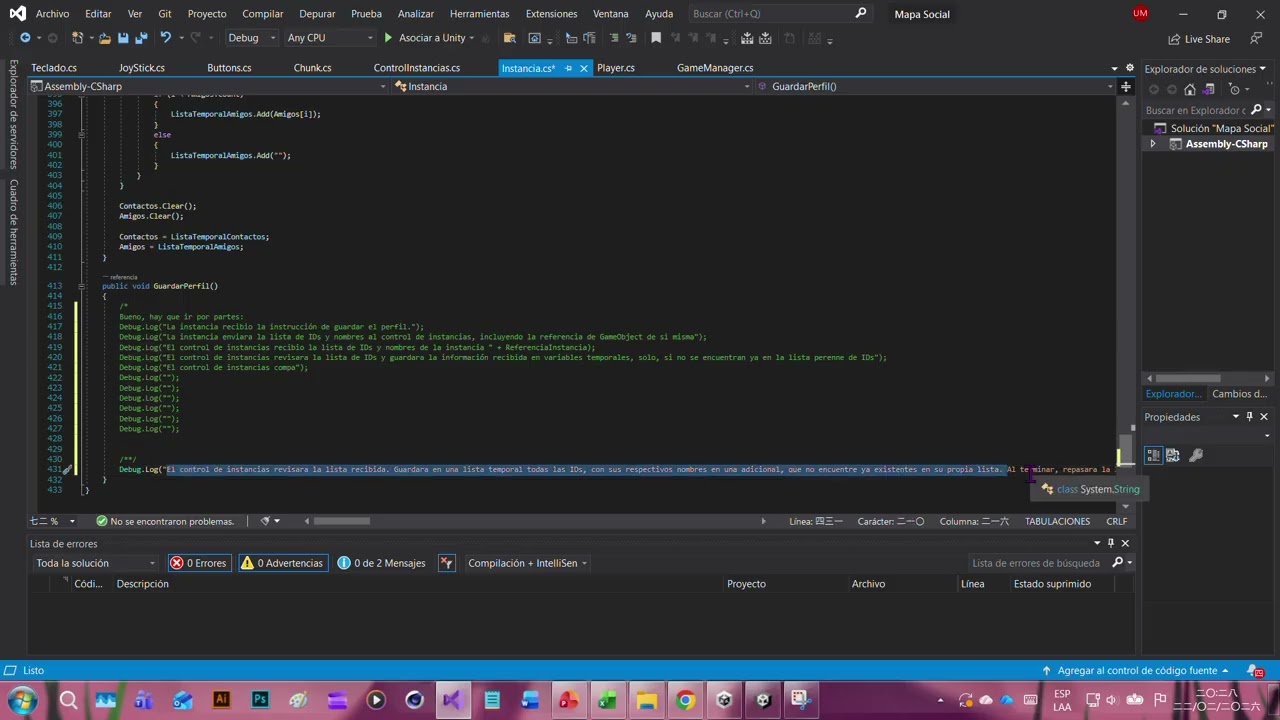This screenshot has width=1280, height=720.
Task: Click the Save file toolbar icon
Action: (x=123, y=38)
